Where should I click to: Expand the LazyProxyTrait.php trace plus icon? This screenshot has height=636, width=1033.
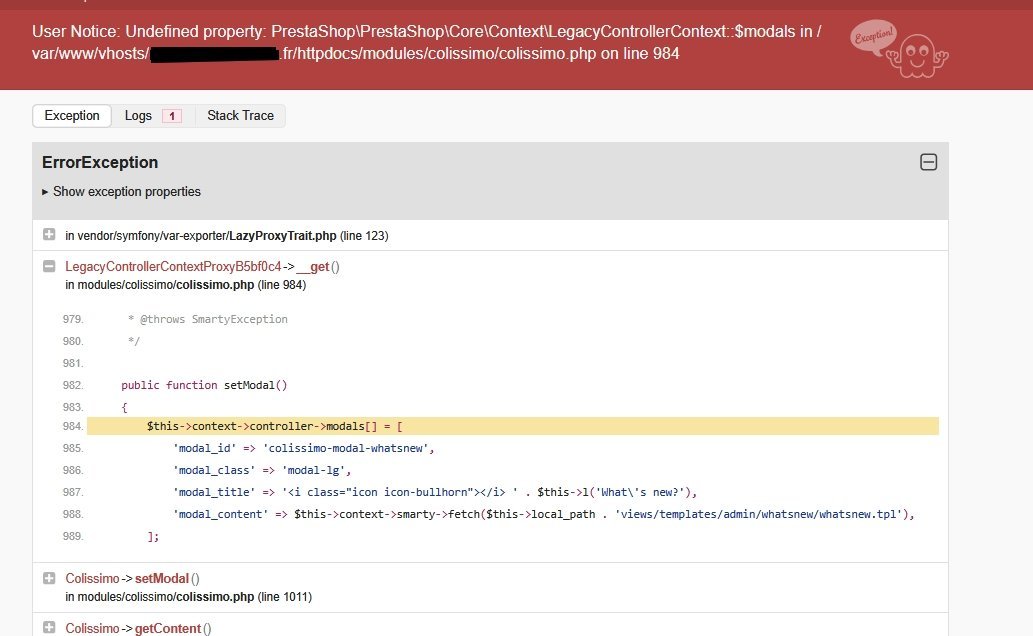[49, 235]
